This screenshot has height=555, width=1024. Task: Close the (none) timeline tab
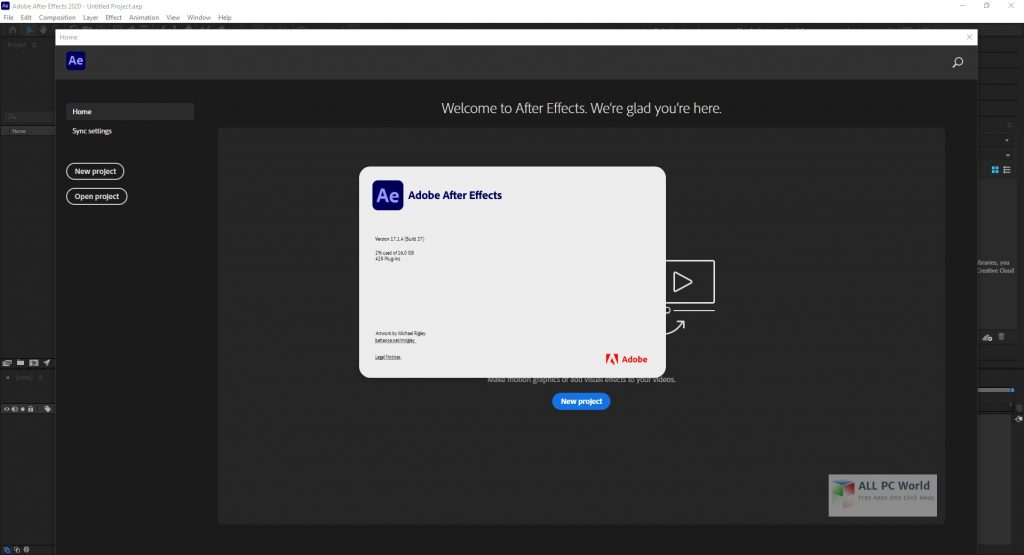tap(8, 377)
